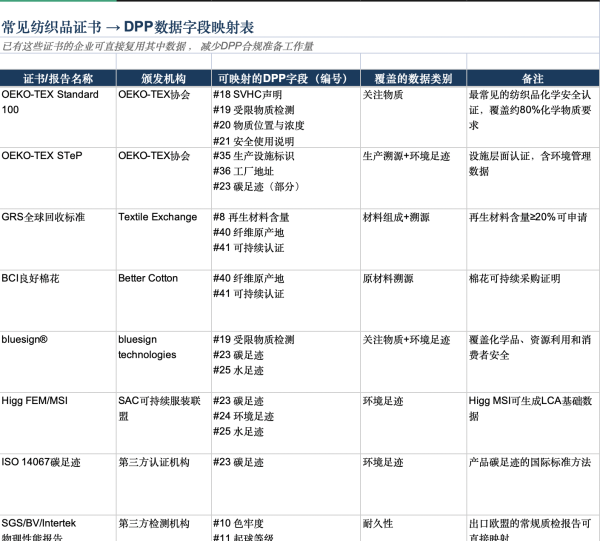This screenshot has width=600, height=541.
Task: Select note '最常见的纺织品化学安全认证'
Action: [x=533, y=117]
